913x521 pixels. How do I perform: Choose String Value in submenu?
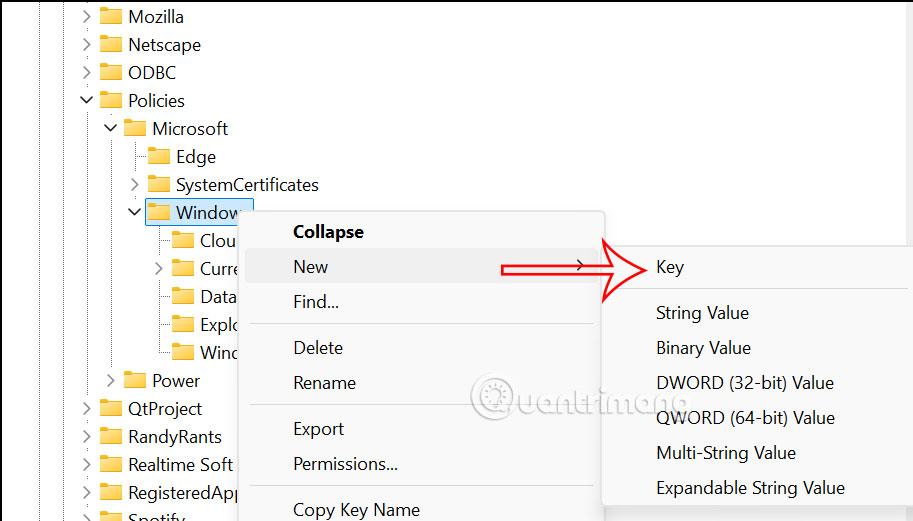[702, 313]
